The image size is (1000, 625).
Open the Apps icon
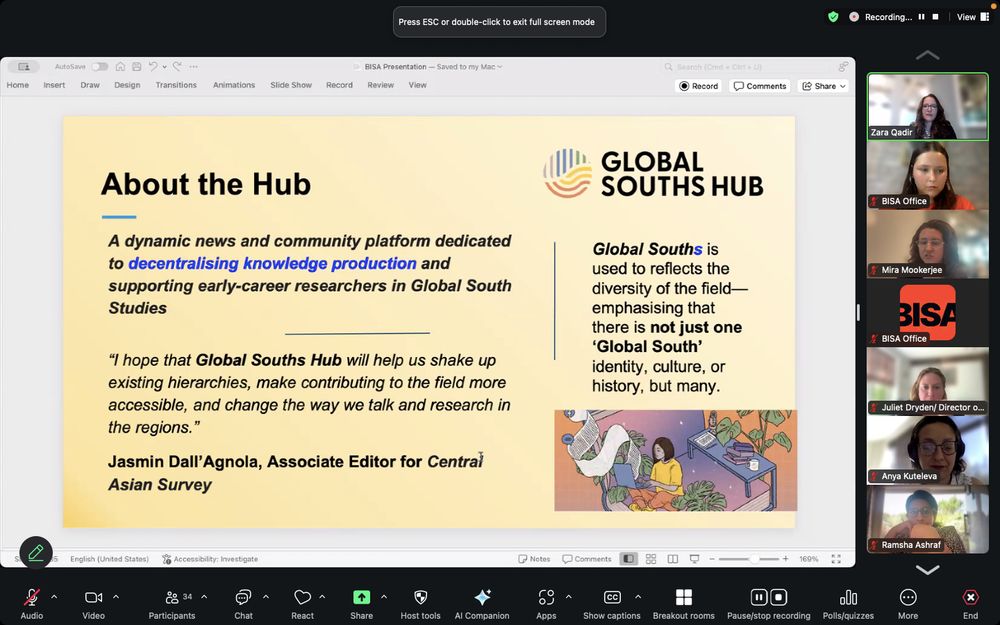tap(546, 598)
